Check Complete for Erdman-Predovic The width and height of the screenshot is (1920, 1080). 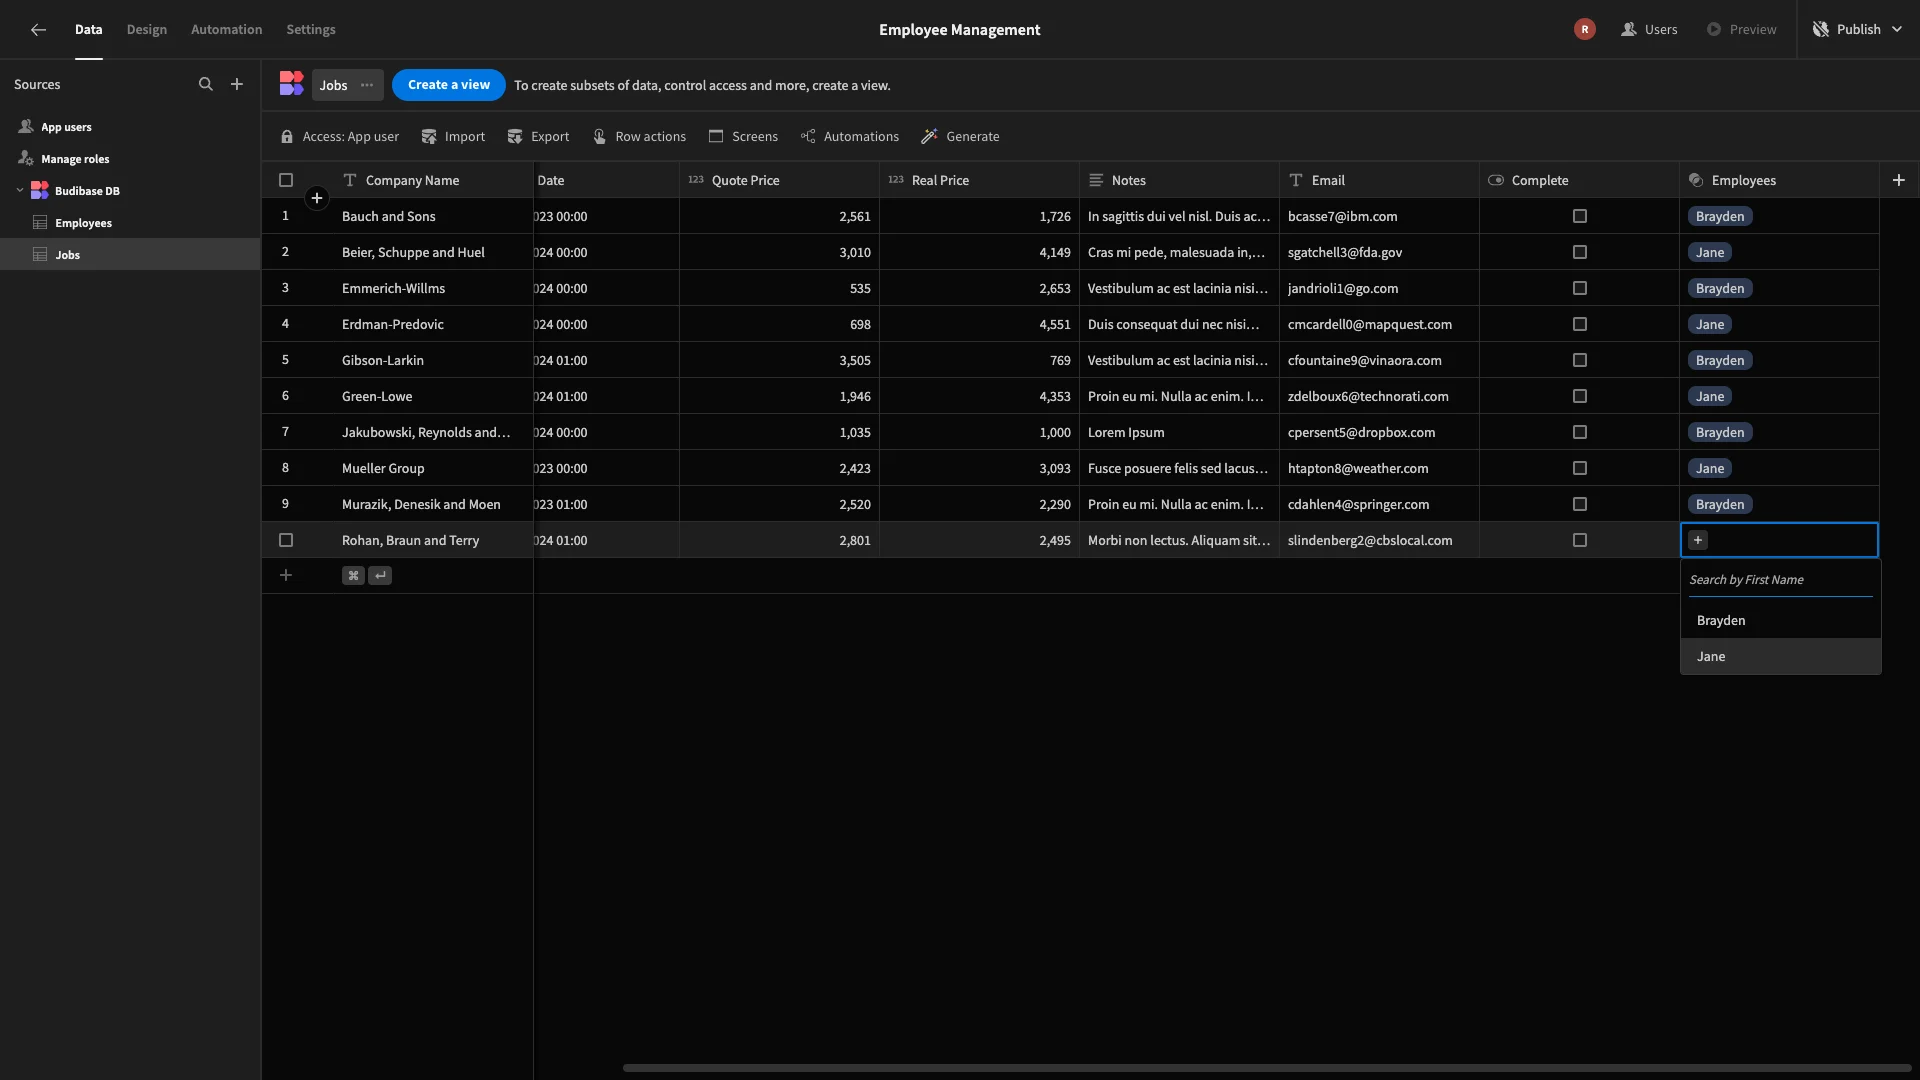1580,324
